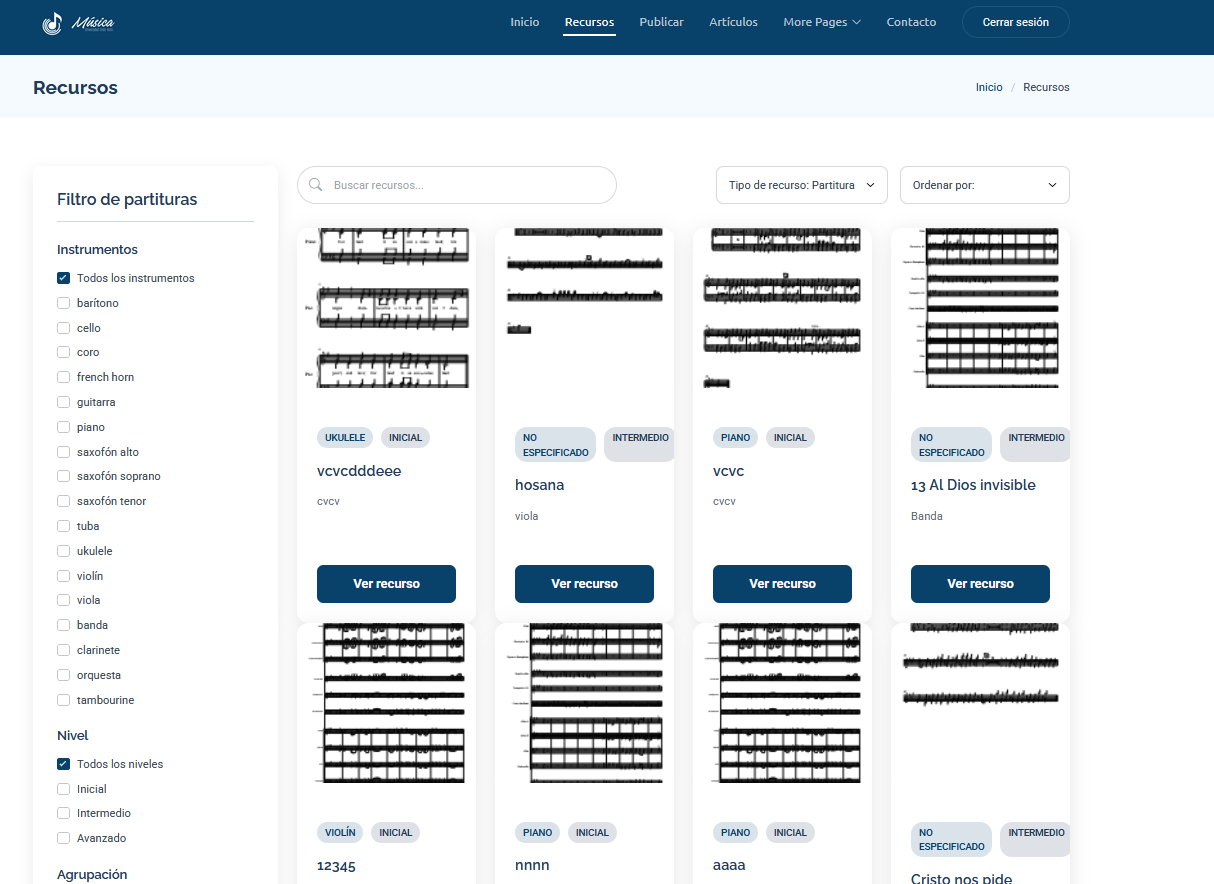
Task: Open the Recursos nav item
Action: [589, 22]
